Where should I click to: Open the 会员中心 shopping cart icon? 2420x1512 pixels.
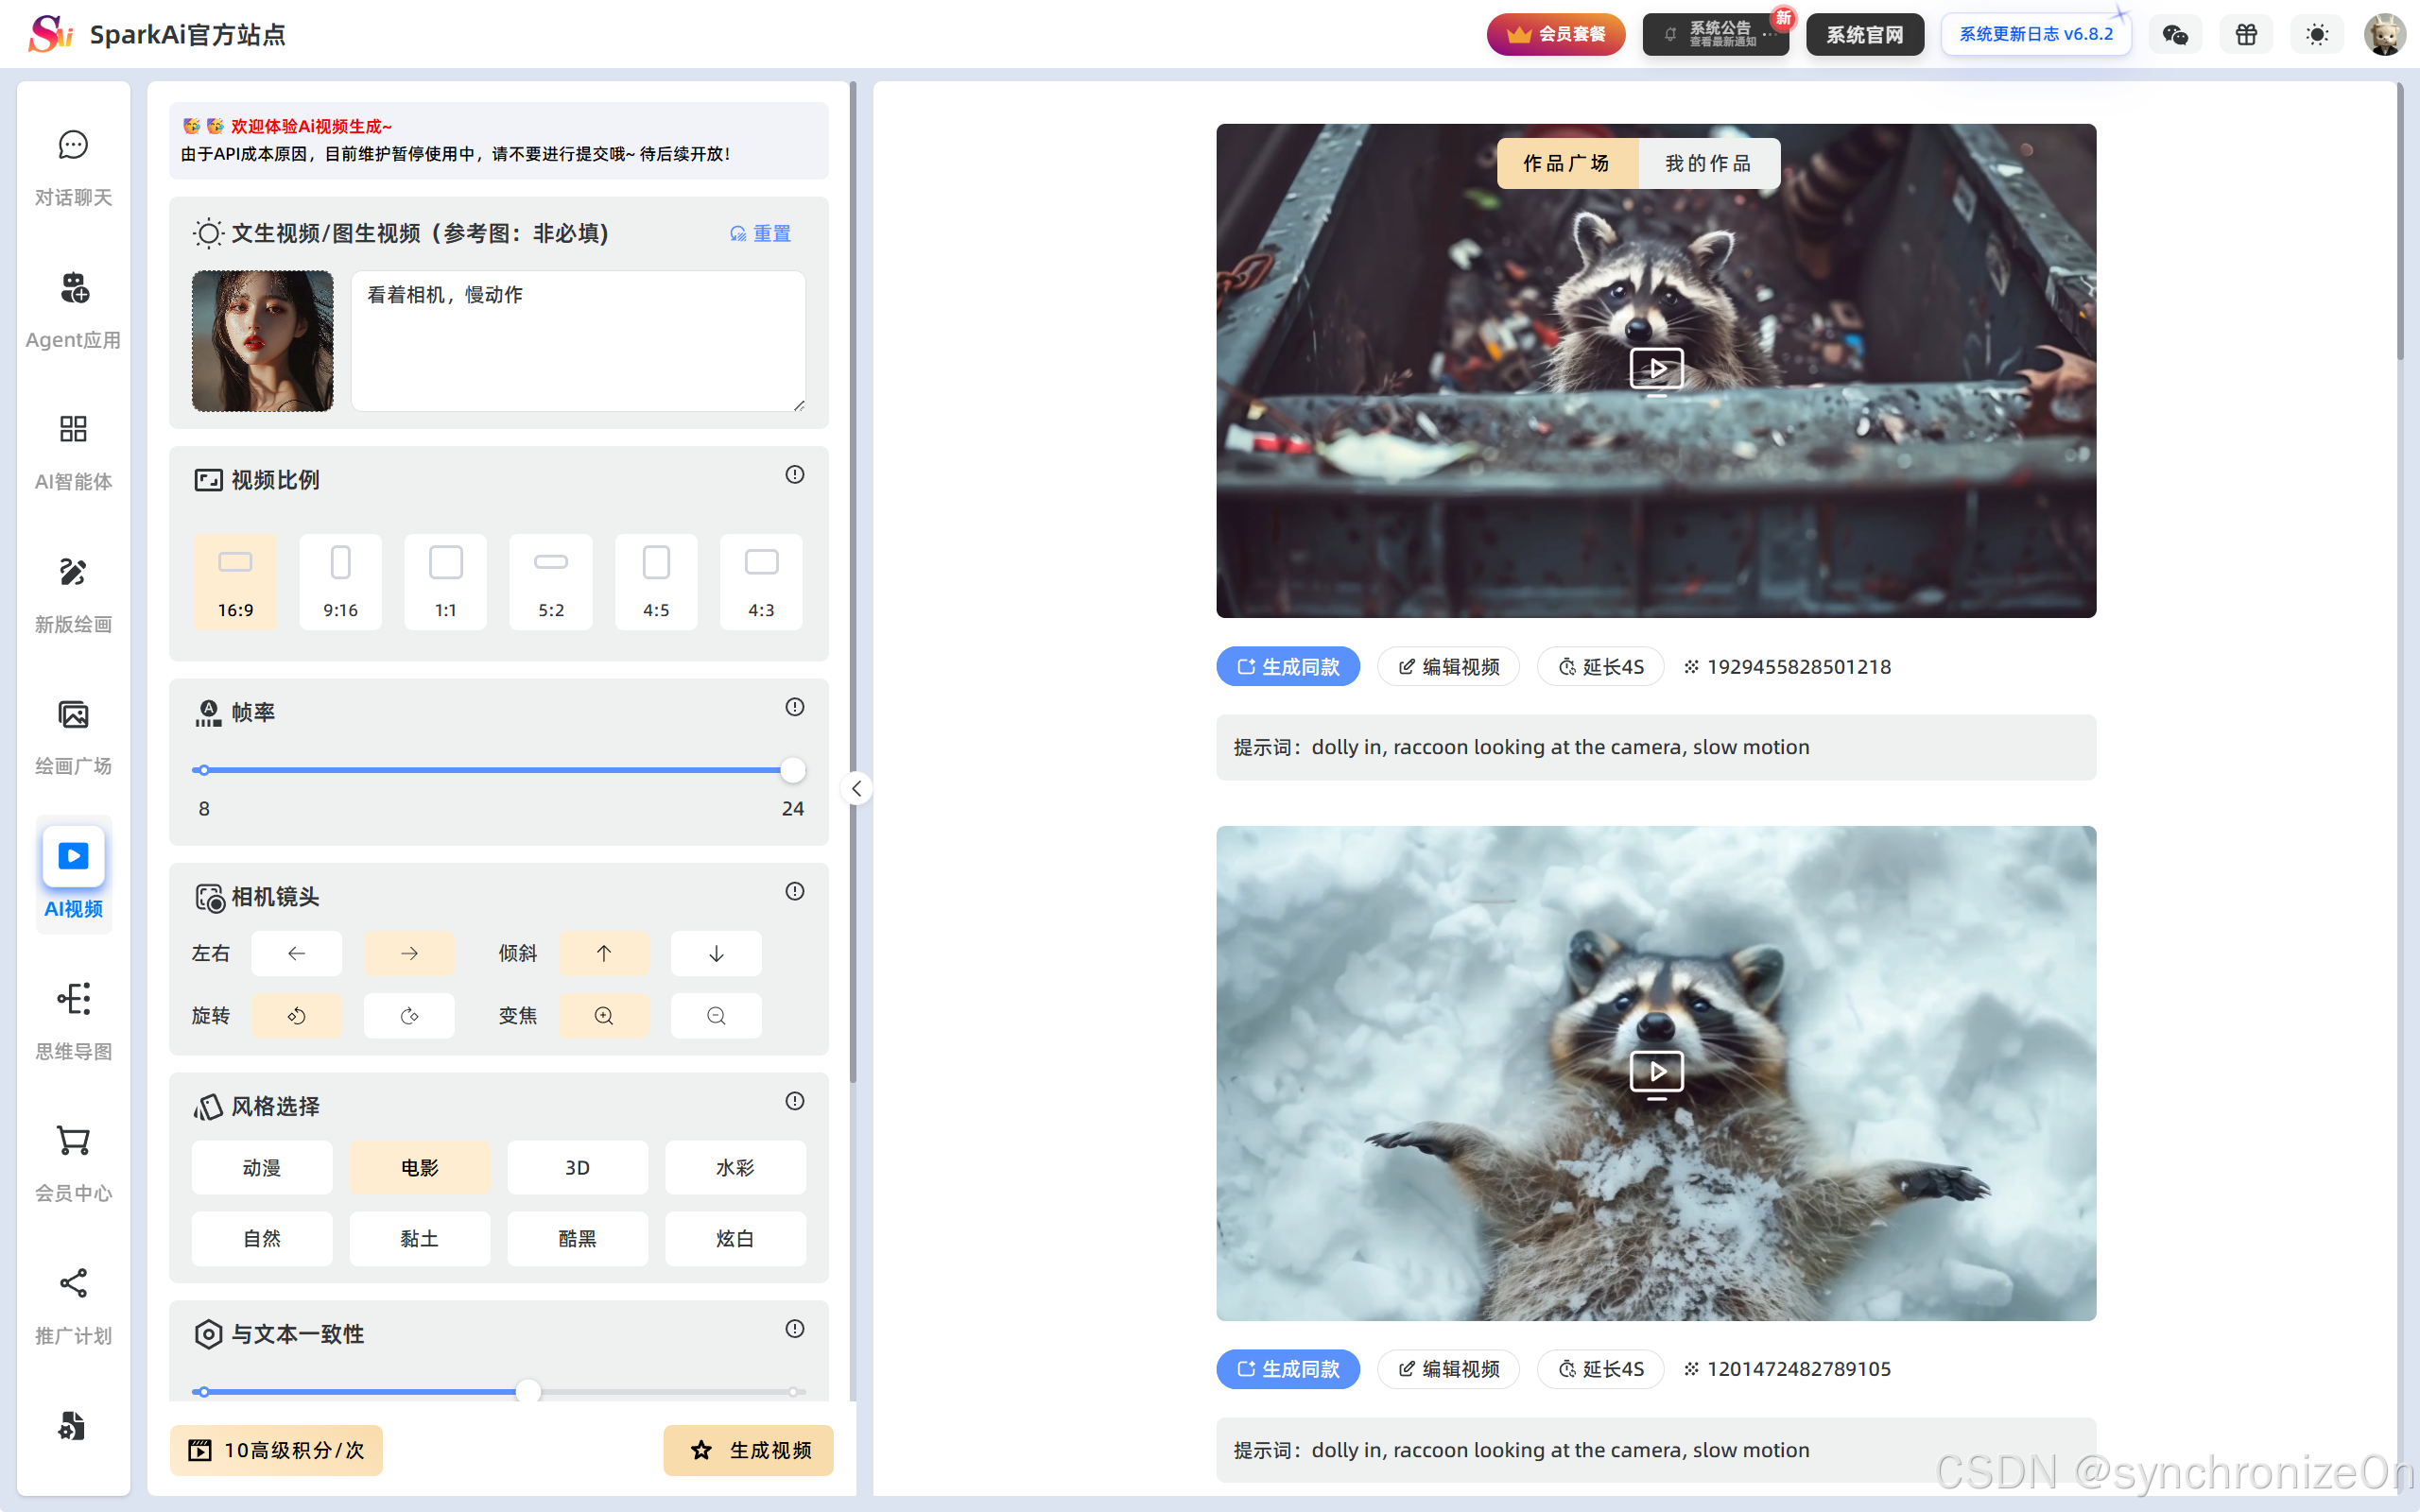(73, 1141)
